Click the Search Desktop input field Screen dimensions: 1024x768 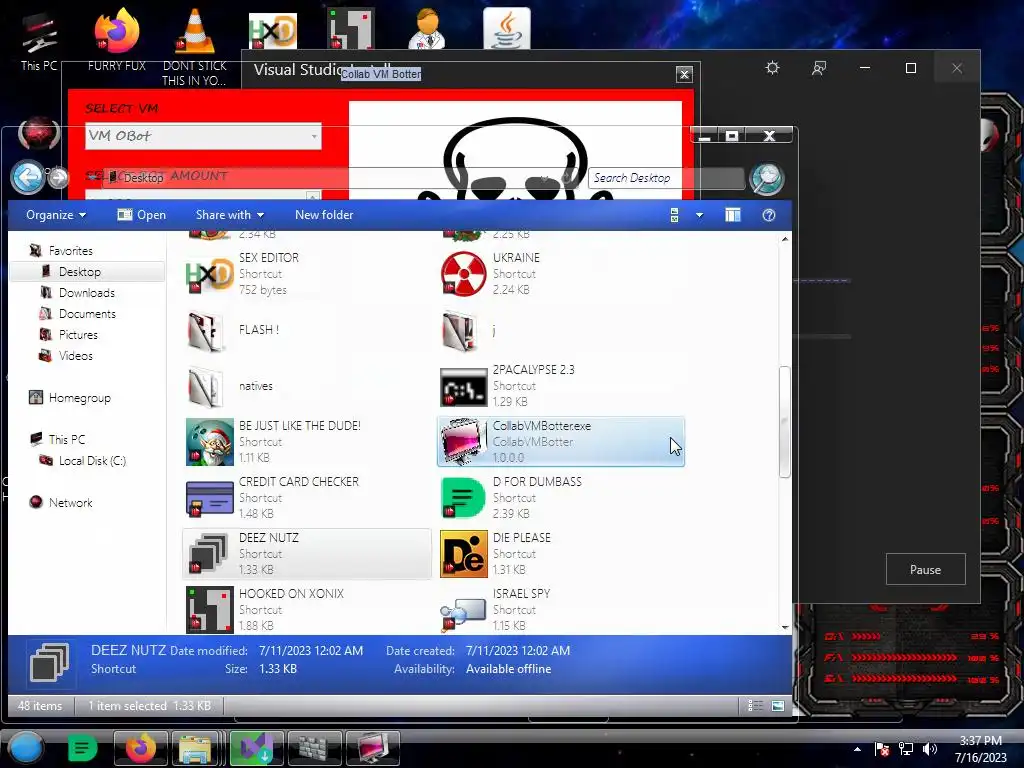click(665, 178)
